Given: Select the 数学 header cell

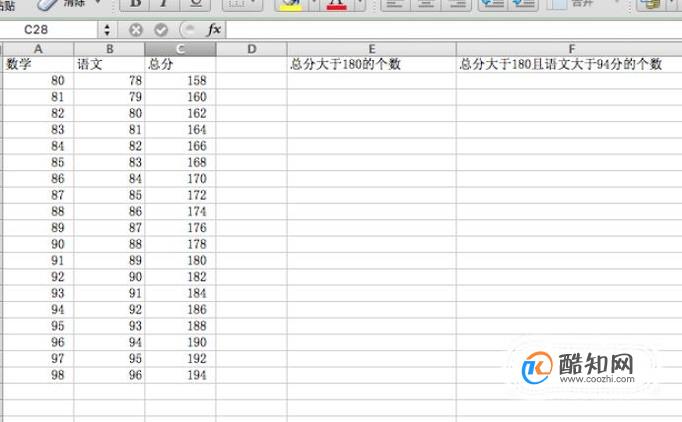Looking at the screenshot, I should point(38,64).
